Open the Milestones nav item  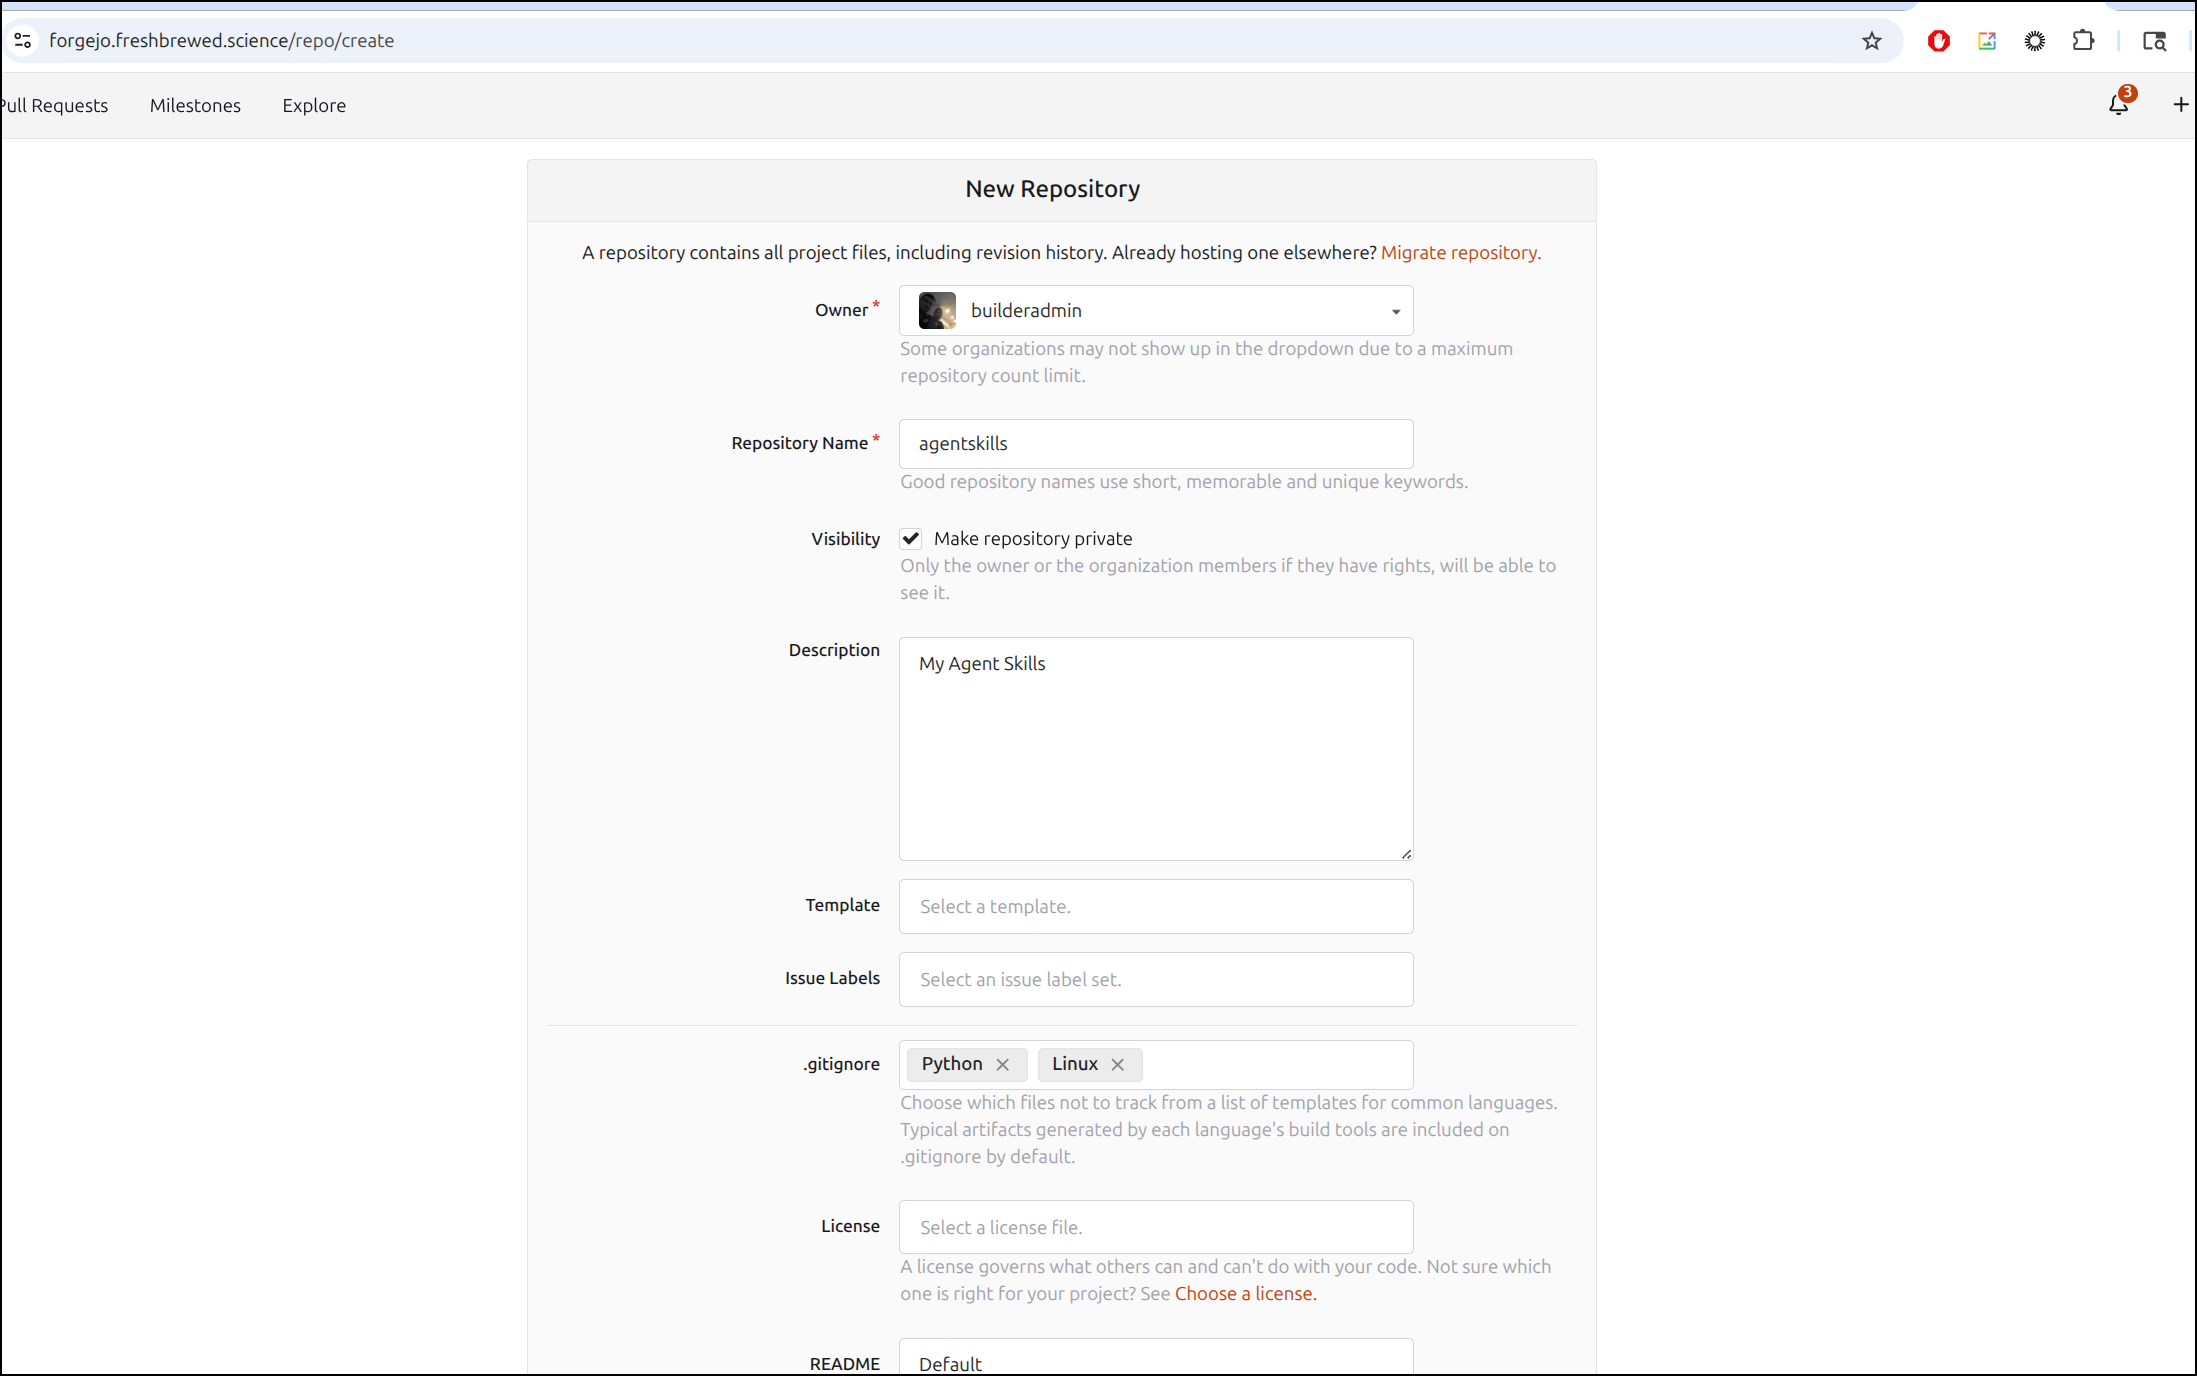pyautogui.click(x=195, y=106)
